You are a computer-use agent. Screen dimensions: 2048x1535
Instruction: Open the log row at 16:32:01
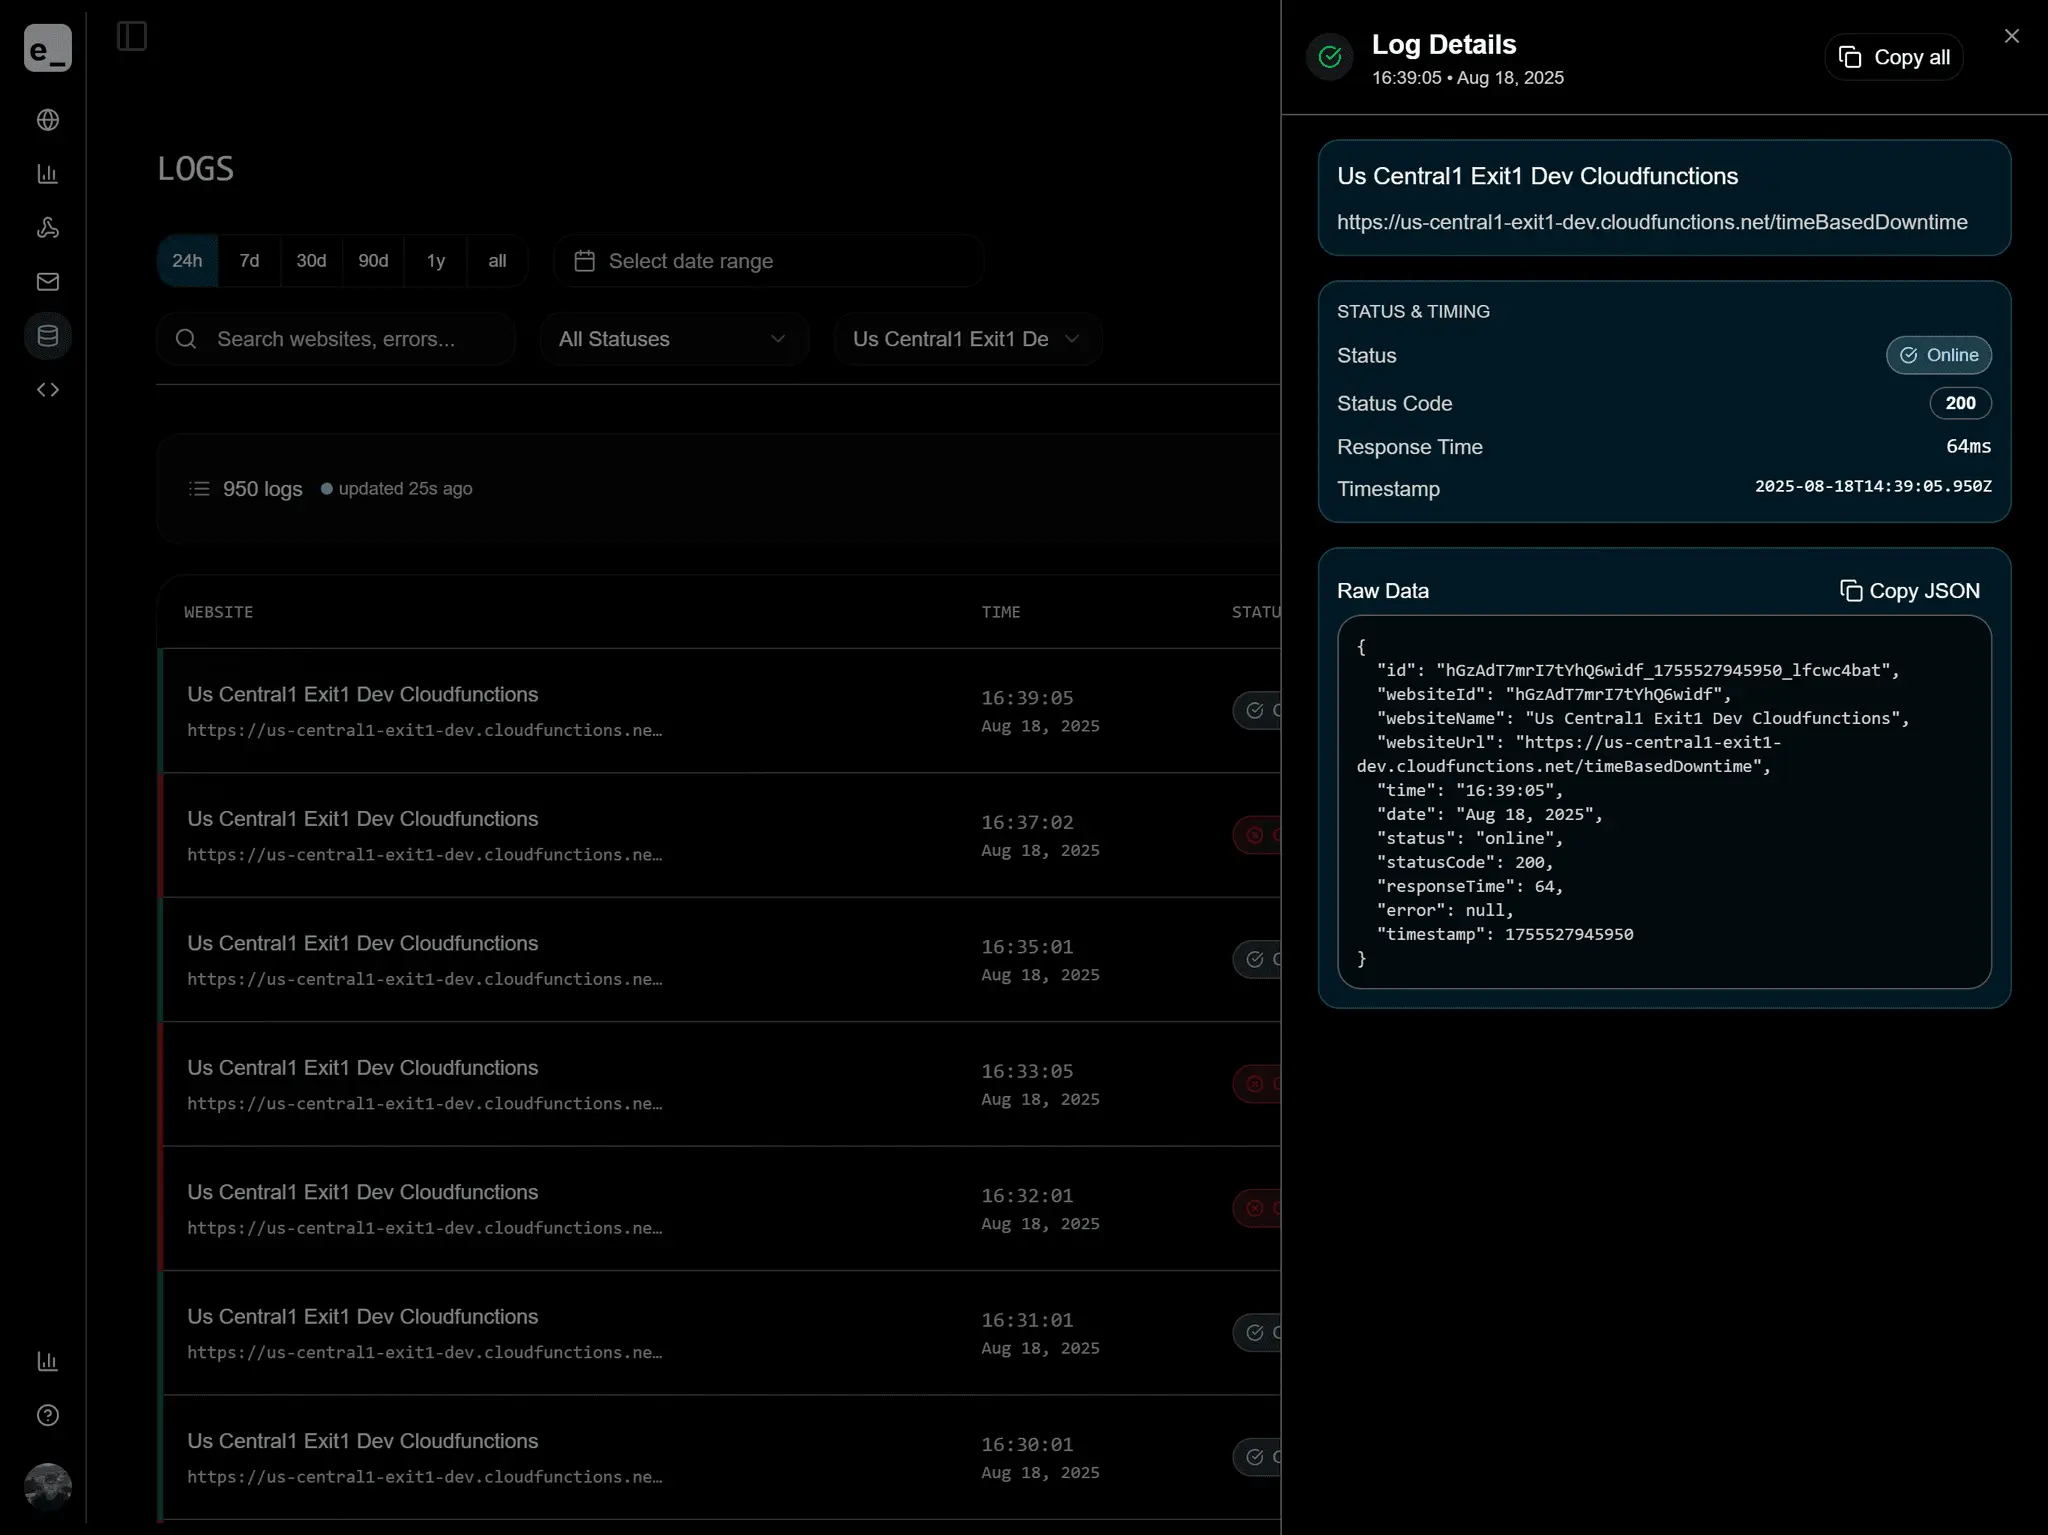720,1209
